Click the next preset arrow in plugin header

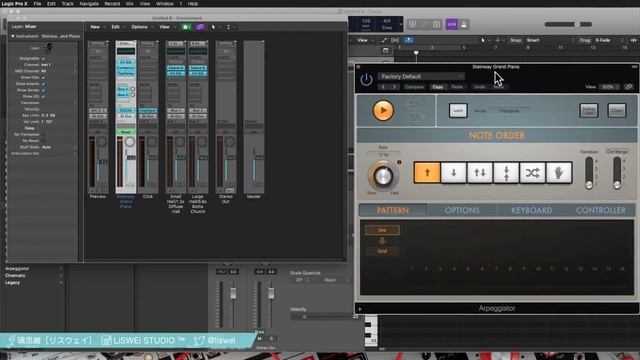[394, 87]
